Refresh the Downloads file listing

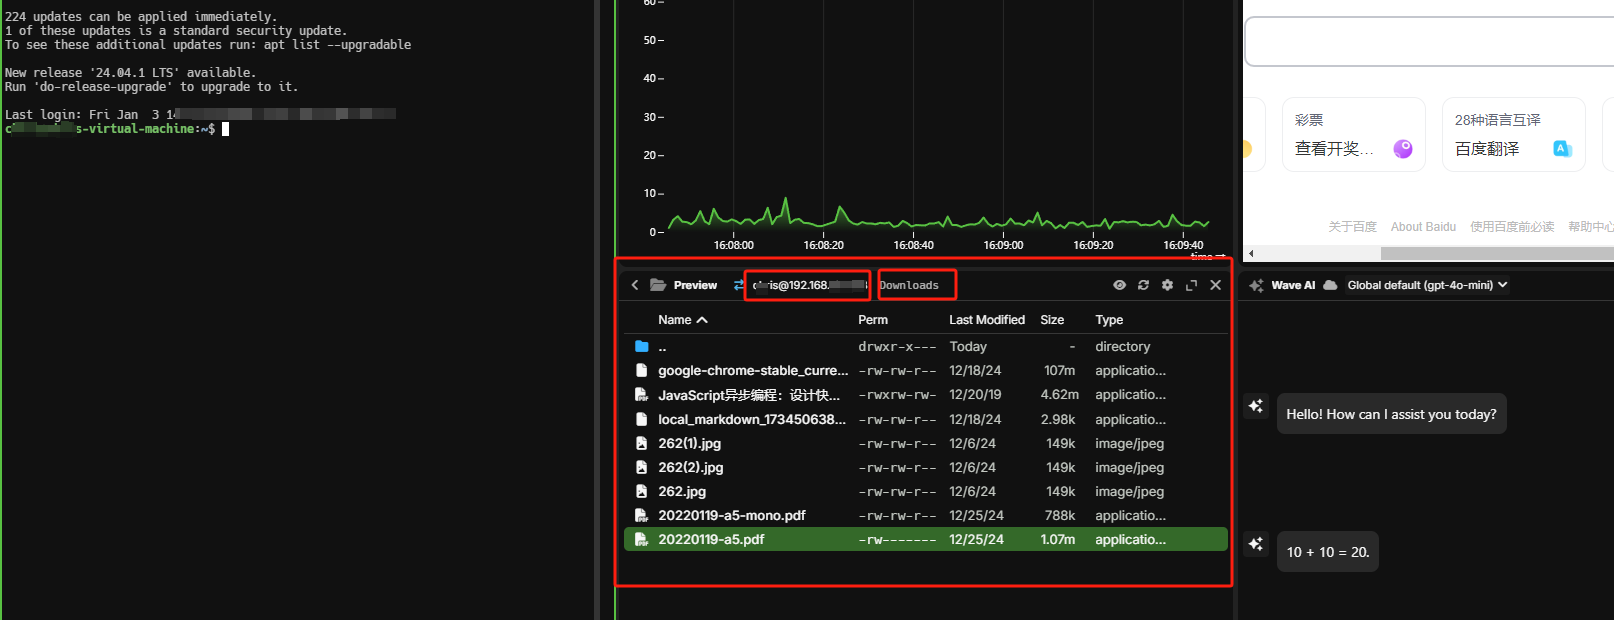pyautogui.click(x=1143, y=285)
